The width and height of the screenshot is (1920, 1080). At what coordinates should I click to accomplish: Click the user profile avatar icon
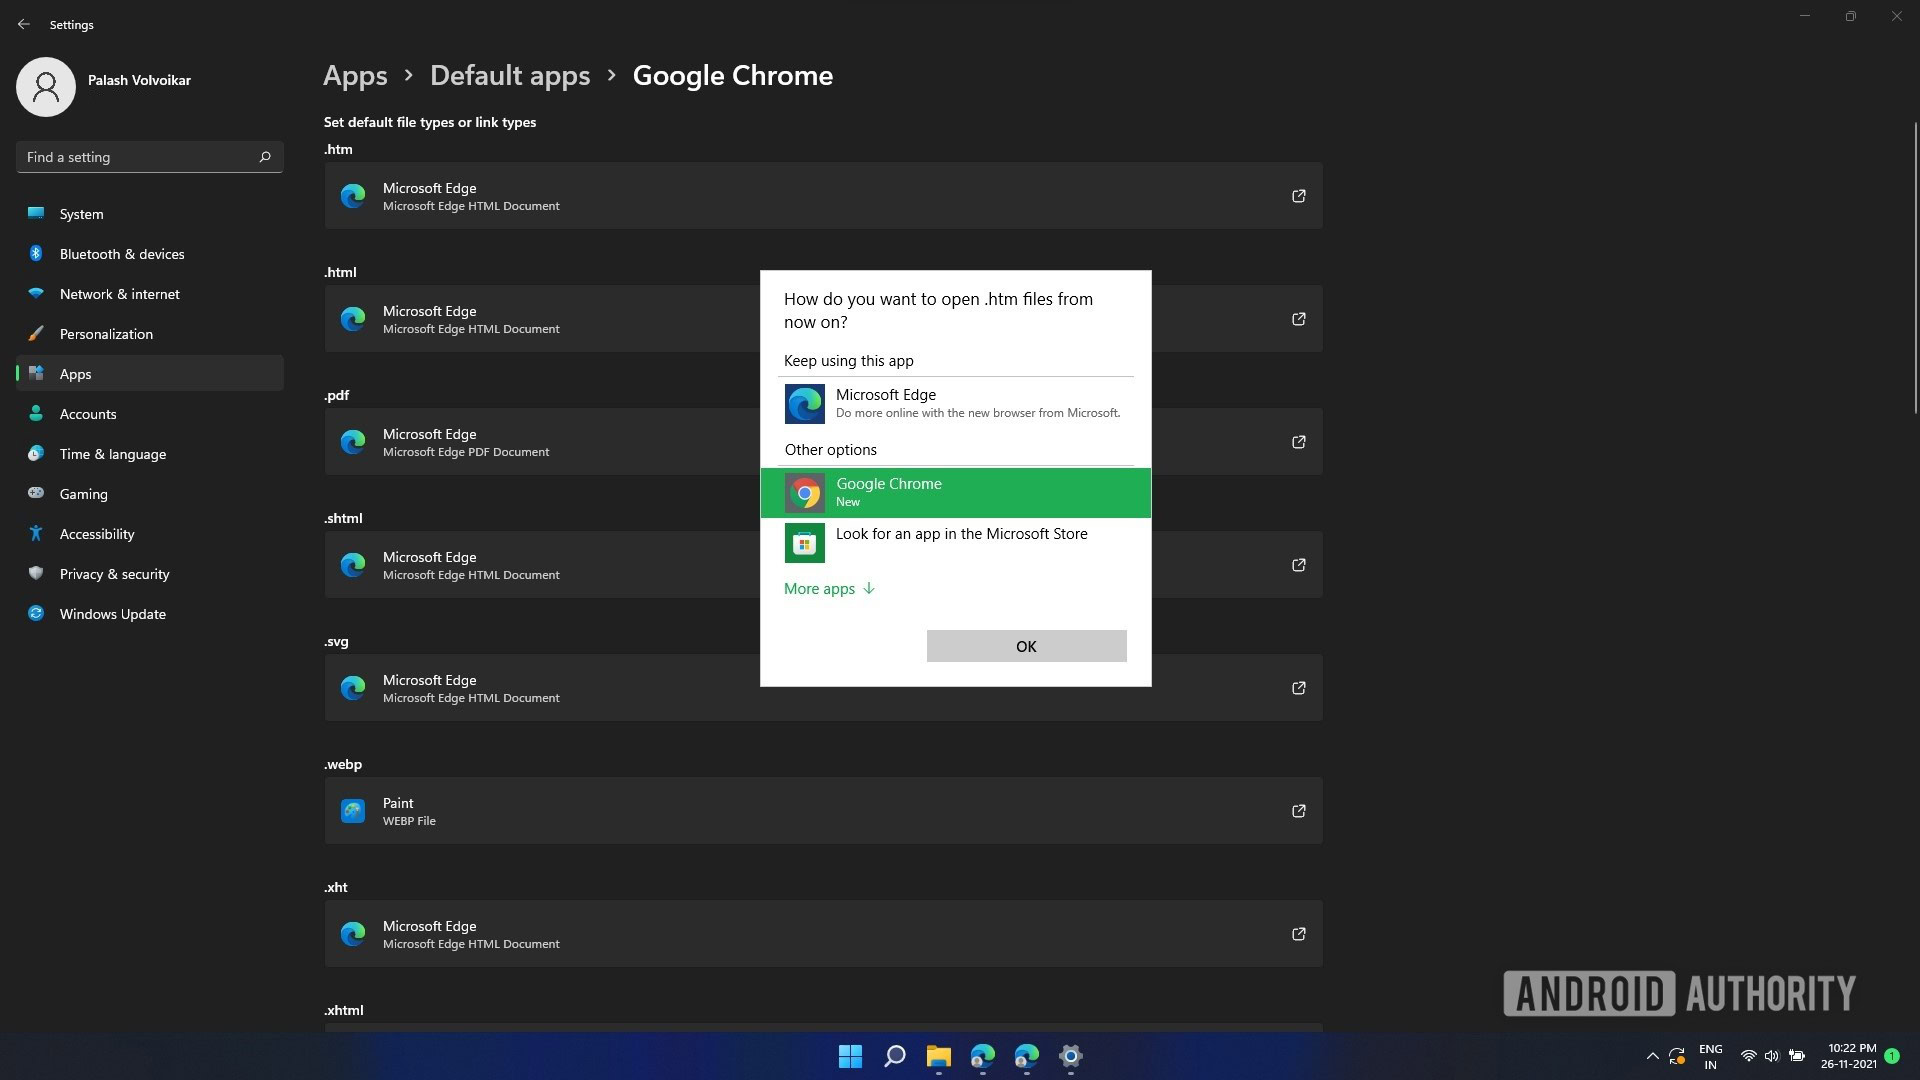[46, 87]
